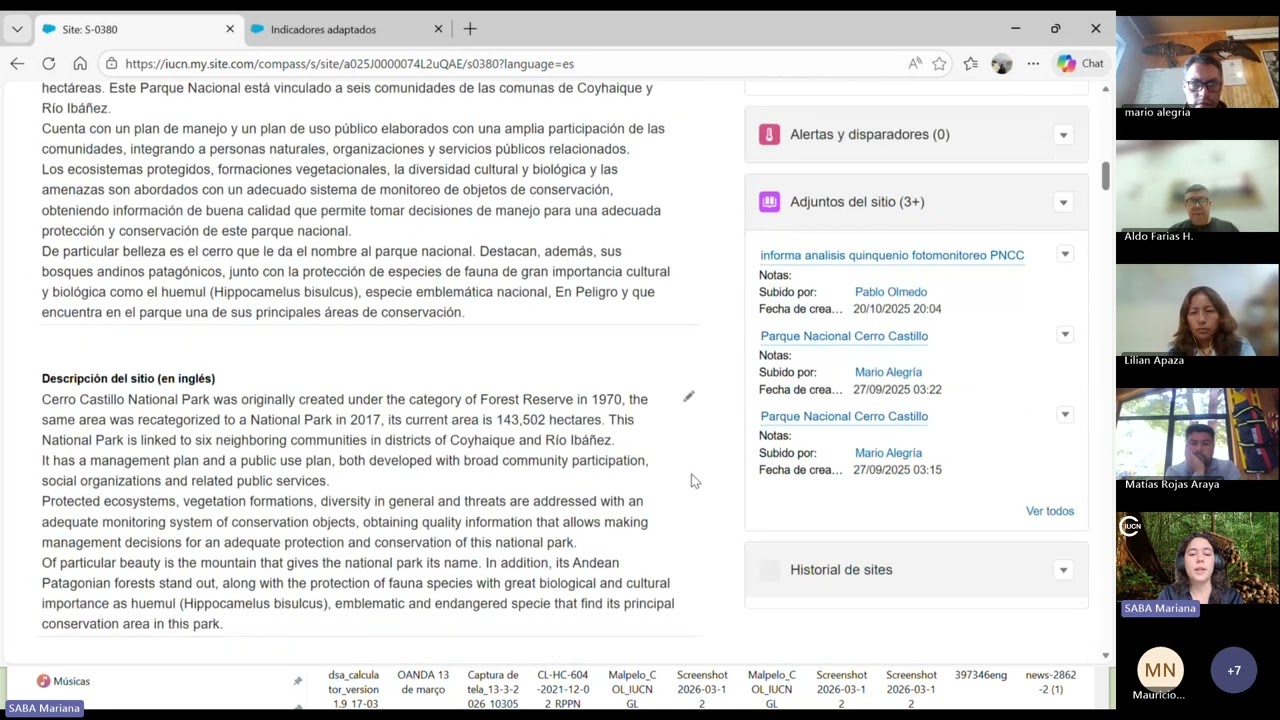Close the Indicadores adaptados tab

(x=438, y=29)
